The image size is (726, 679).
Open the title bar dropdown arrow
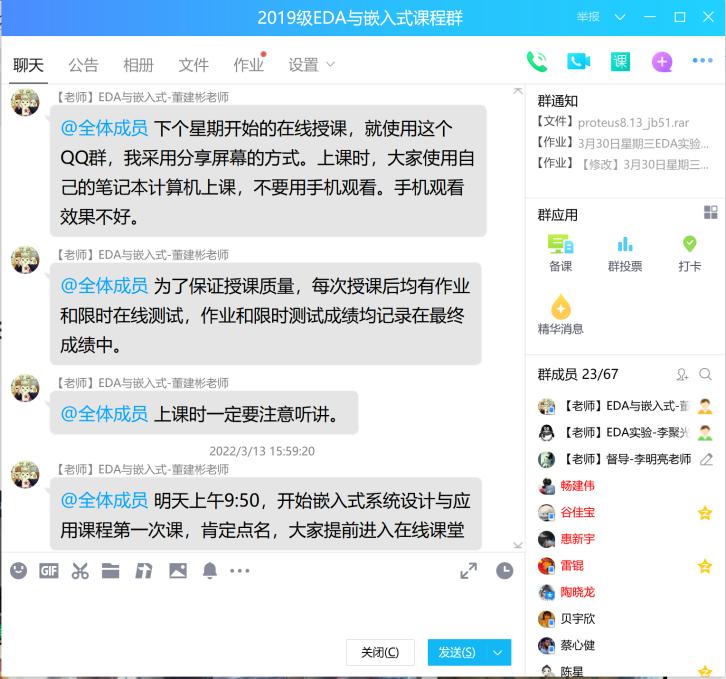click(x=620, y=17)
